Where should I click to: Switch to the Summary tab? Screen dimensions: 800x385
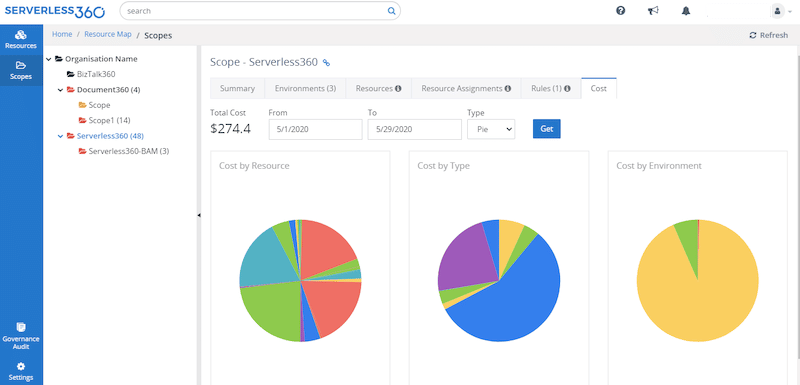coord(237,88)
